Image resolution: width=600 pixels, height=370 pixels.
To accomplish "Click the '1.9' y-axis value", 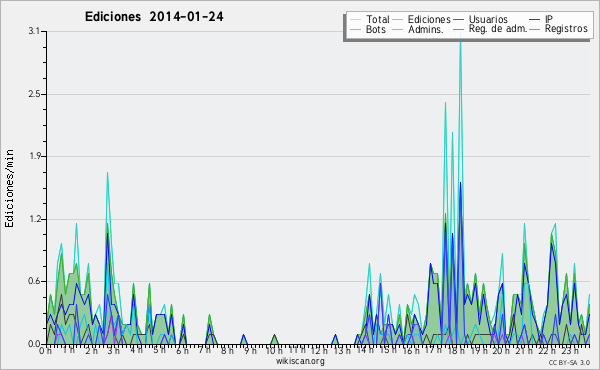I will click(x=34, y=156).
